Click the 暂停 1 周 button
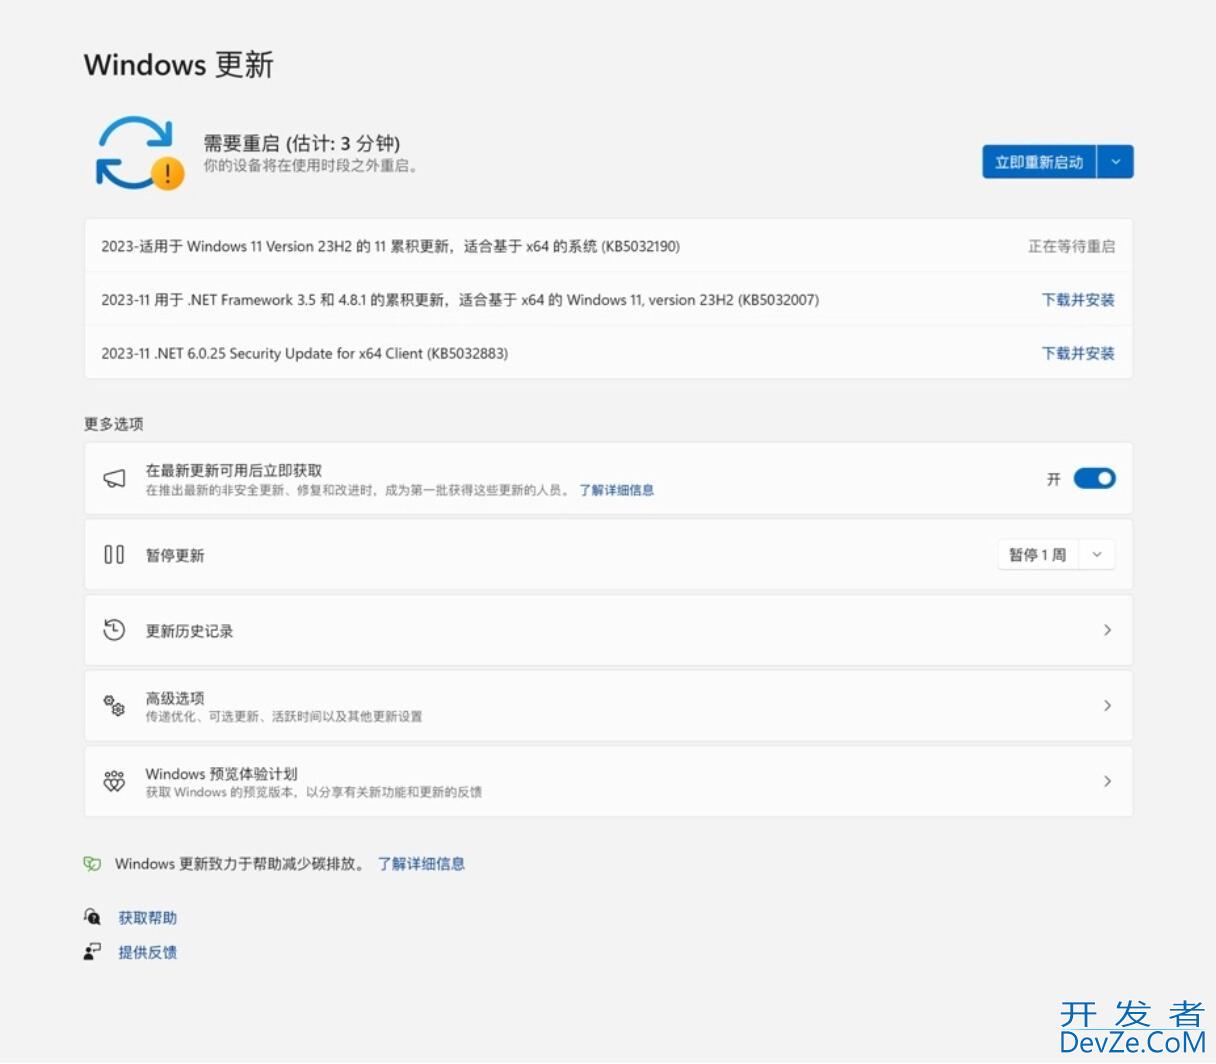The width and height of the screenshot is (1216, 1064). point(1038,555)
